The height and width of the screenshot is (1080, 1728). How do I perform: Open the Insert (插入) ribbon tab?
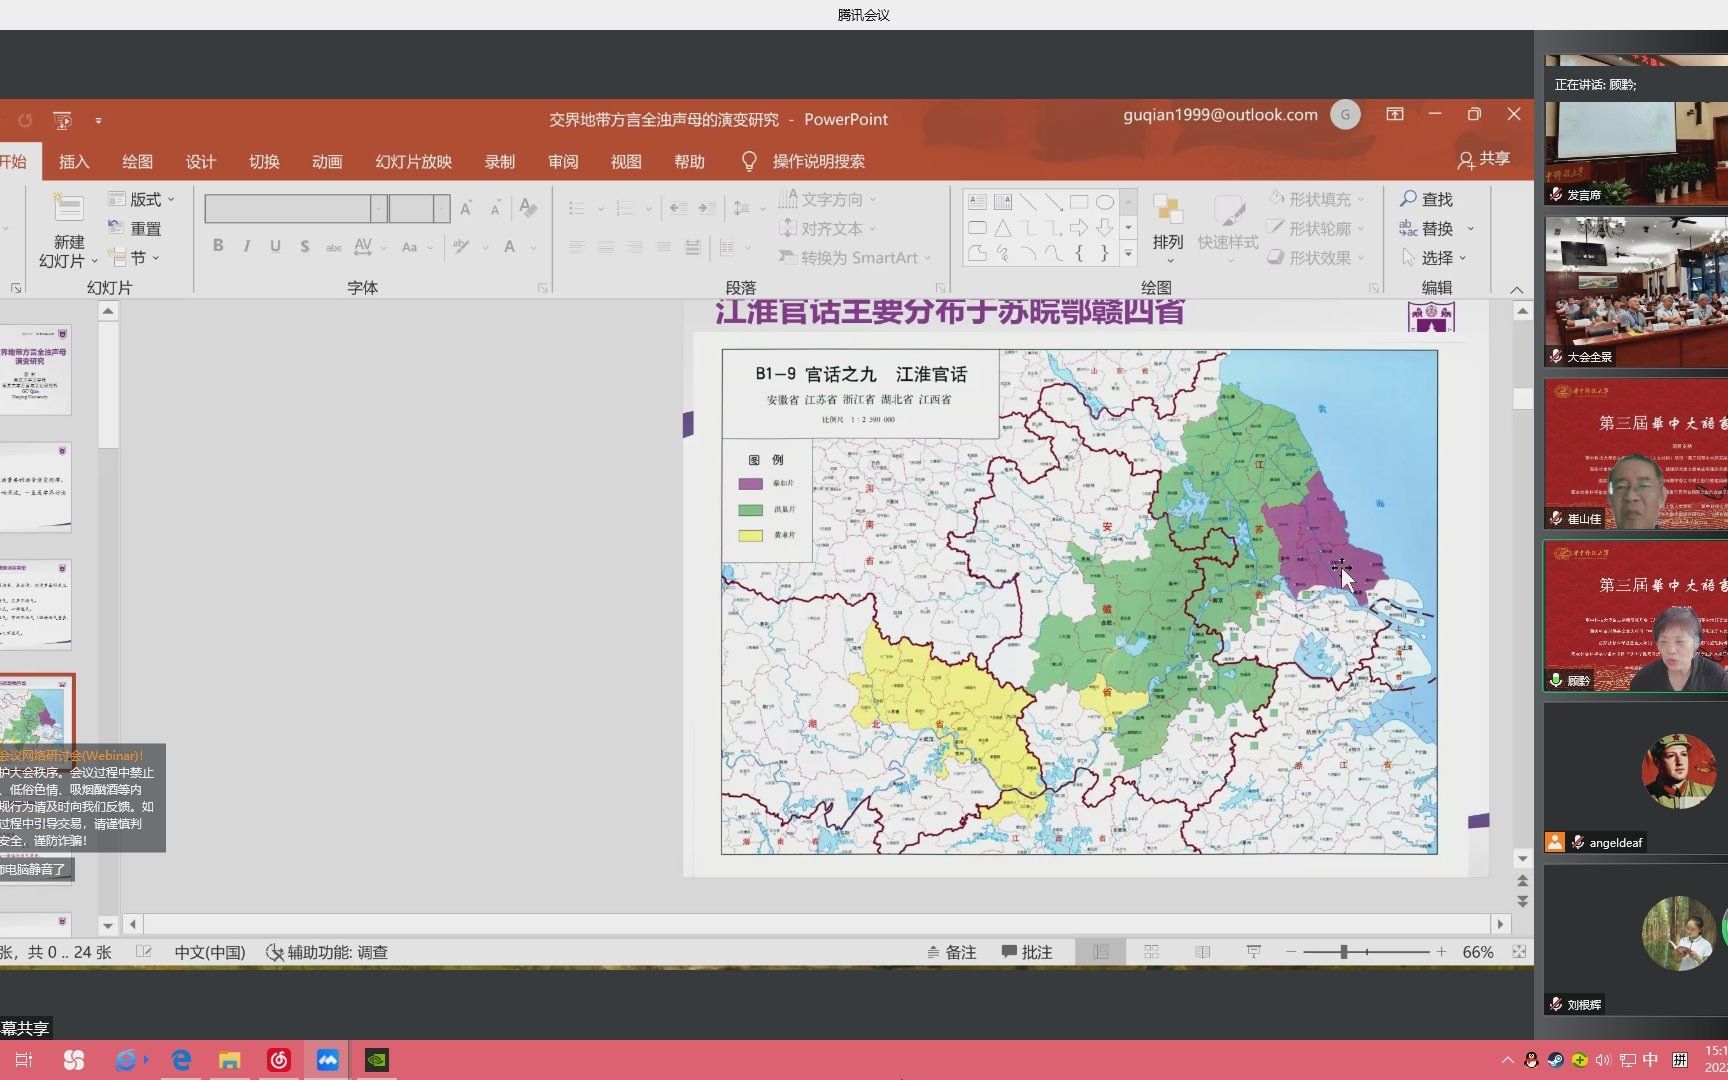[x=74, y=161]
